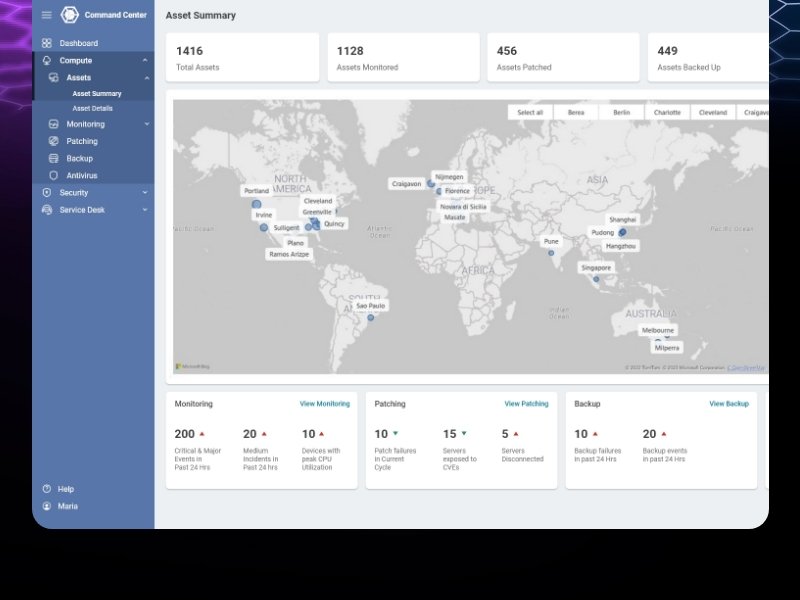Open Antivirus via its shield icon

point(54,175)
